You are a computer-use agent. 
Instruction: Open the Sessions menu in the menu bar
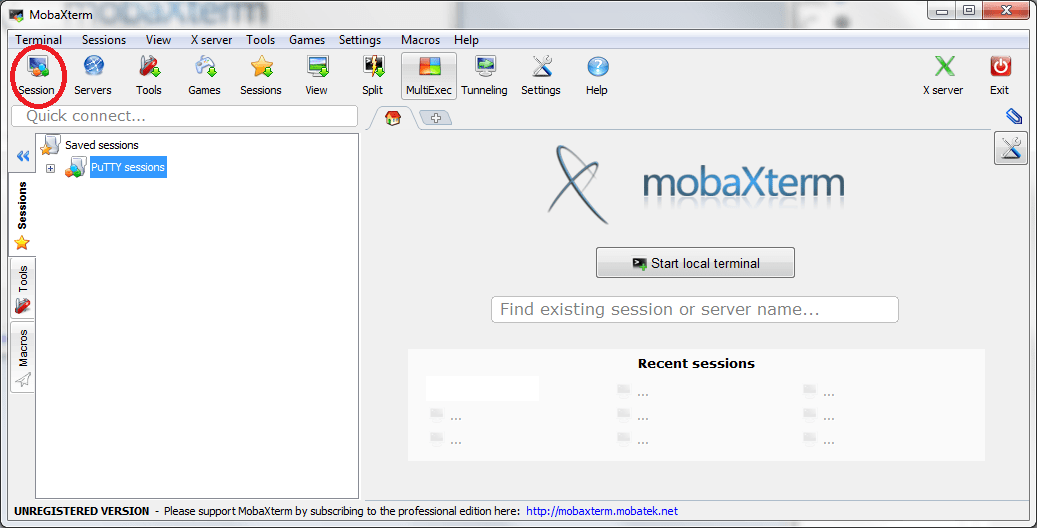pos(104,40)
